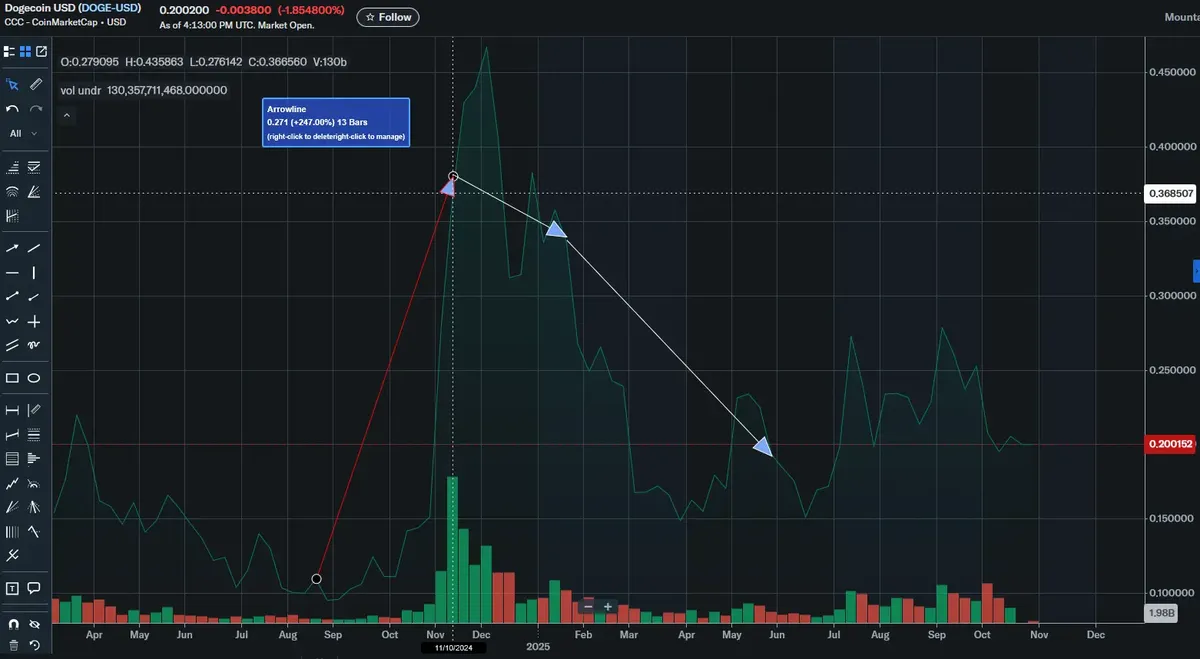1200x659 pixels.
Task: Select the Text annotation tool
Action: coord(12,588)
